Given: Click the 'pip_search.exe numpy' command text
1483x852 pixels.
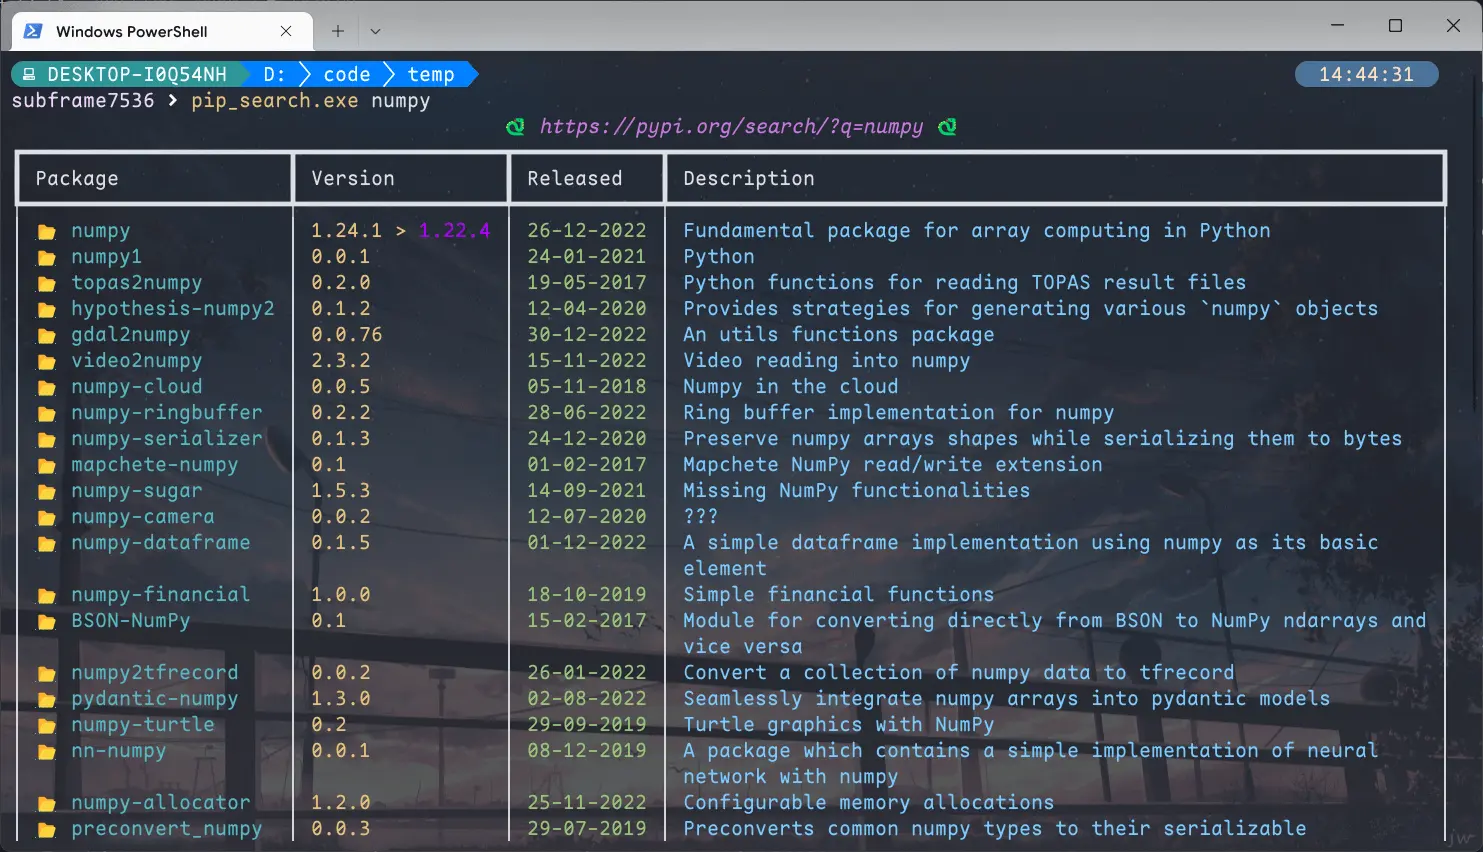Looking at the screenshot, I should [311, 101].
